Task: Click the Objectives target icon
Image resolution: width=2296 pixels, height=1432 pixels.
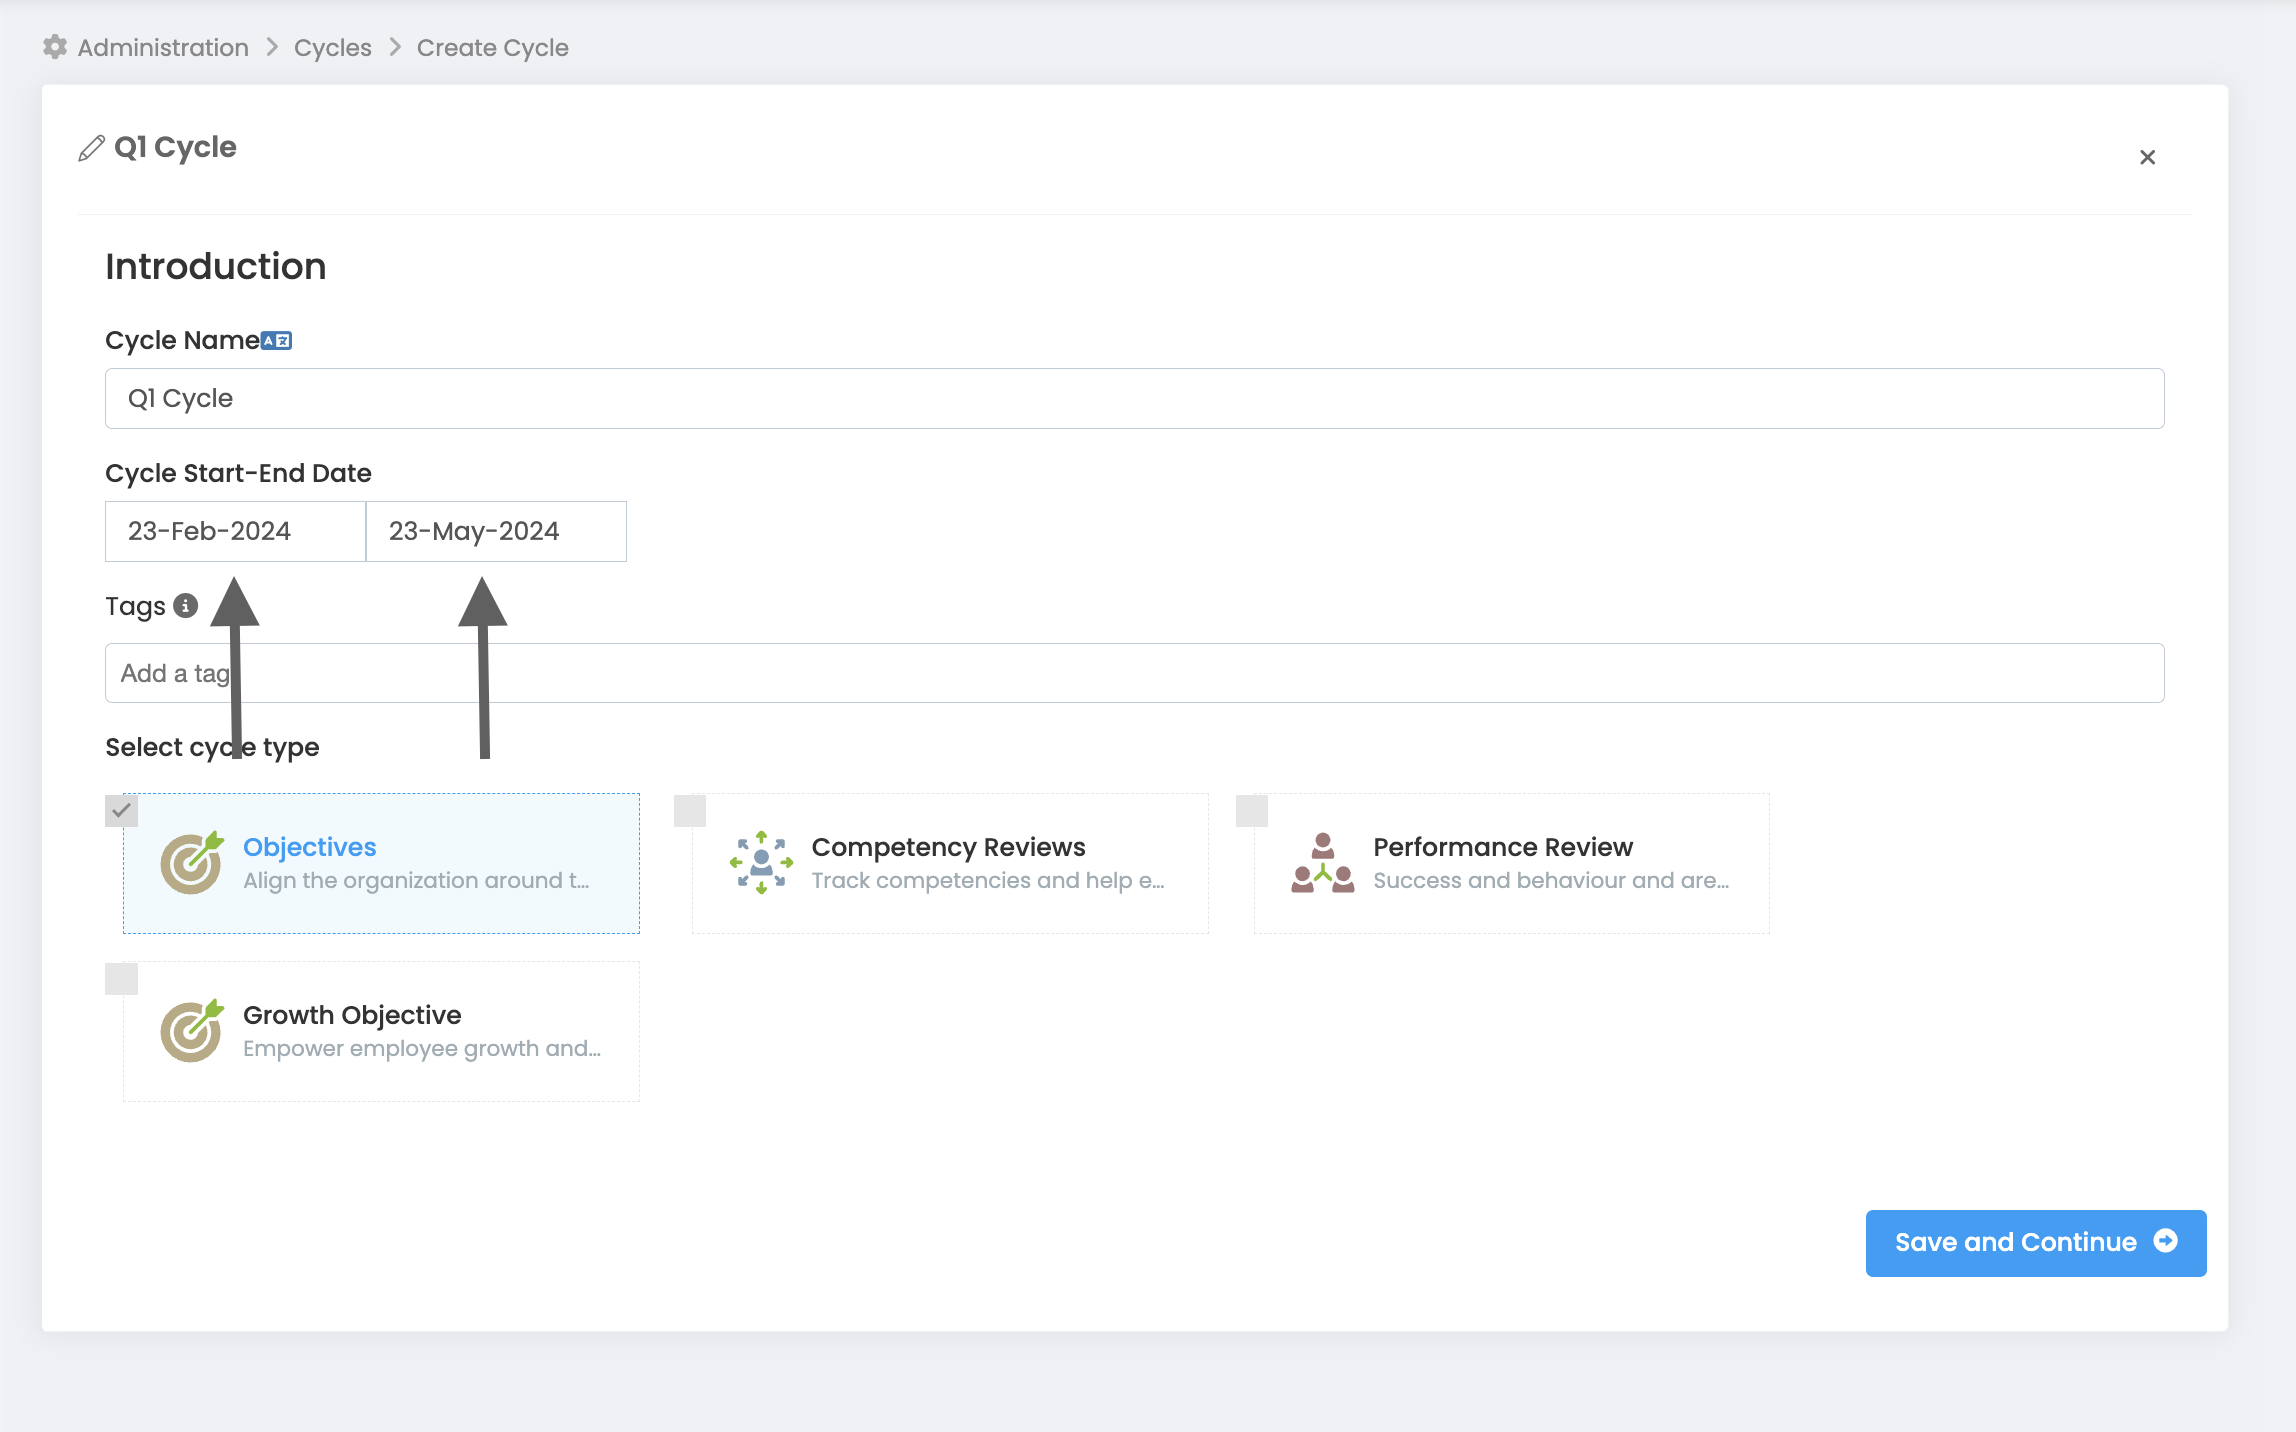Action: click(191, 862)
